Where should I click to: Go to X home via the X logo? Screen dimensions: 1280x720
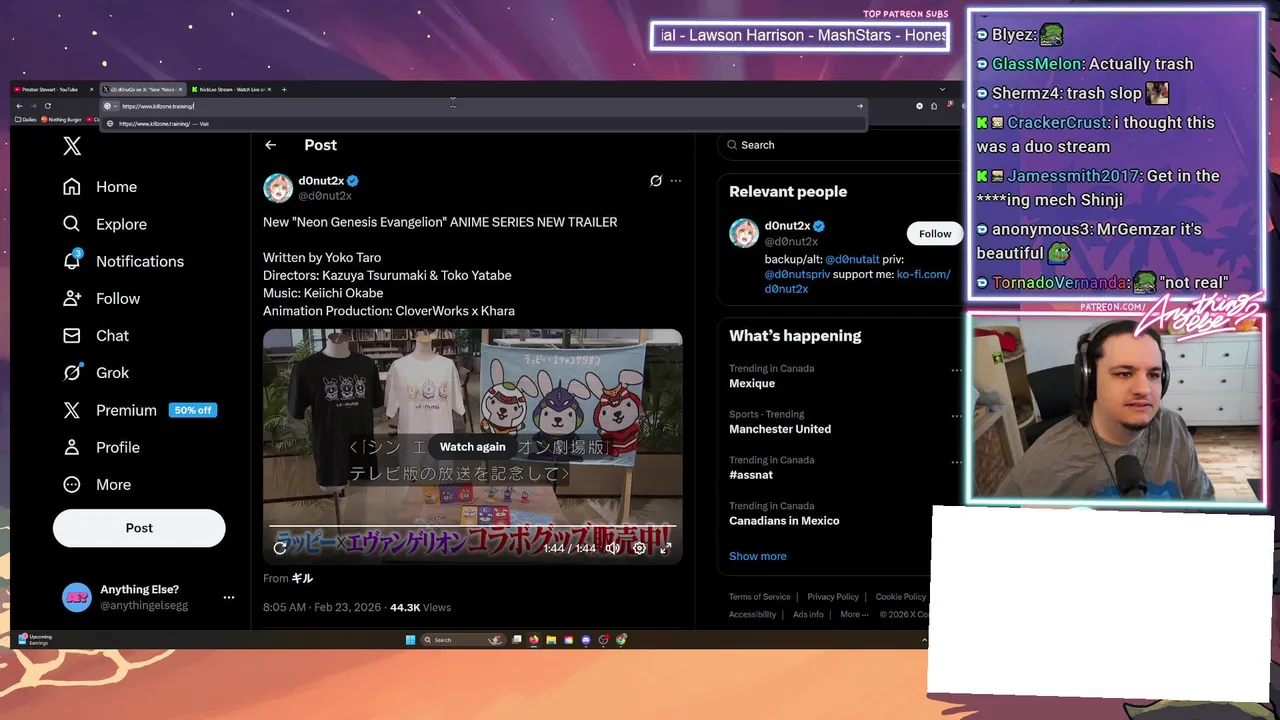[72, 146]
